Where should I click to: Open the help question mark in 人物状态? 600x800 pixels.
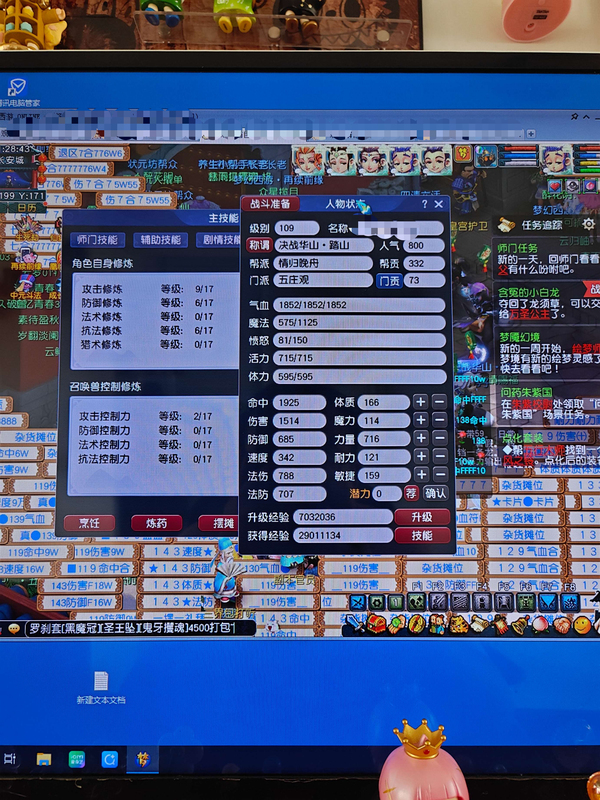[x=424, y=204]
